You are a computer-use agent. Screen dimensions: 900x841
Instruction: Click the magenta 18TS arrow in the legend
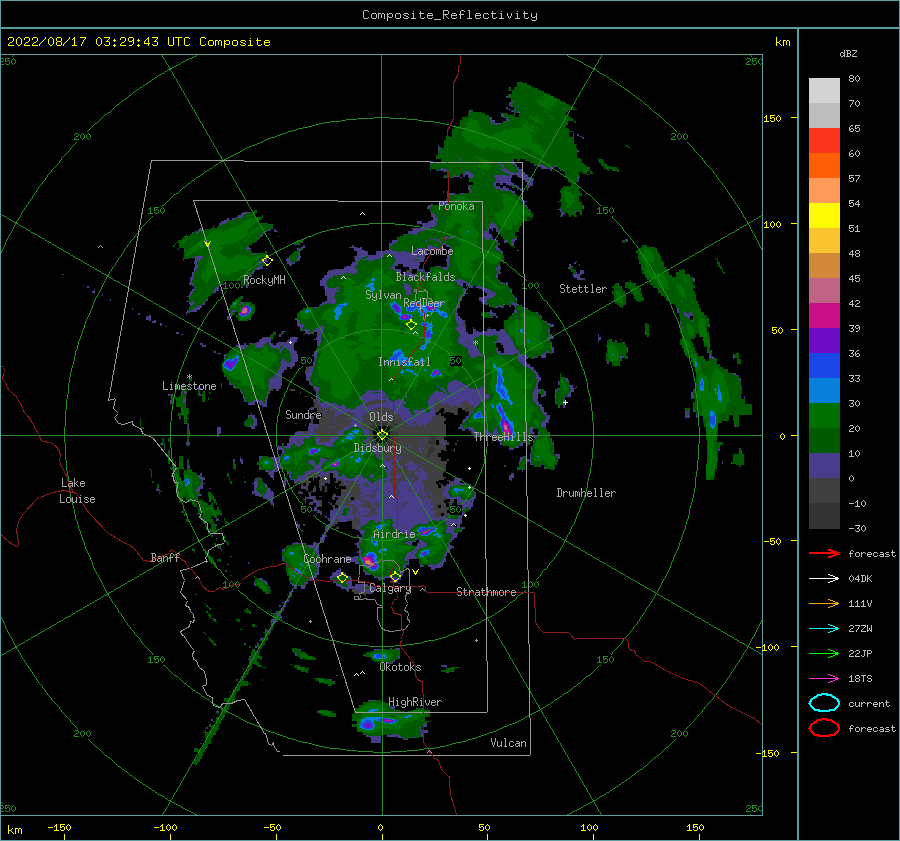(824, 679)
